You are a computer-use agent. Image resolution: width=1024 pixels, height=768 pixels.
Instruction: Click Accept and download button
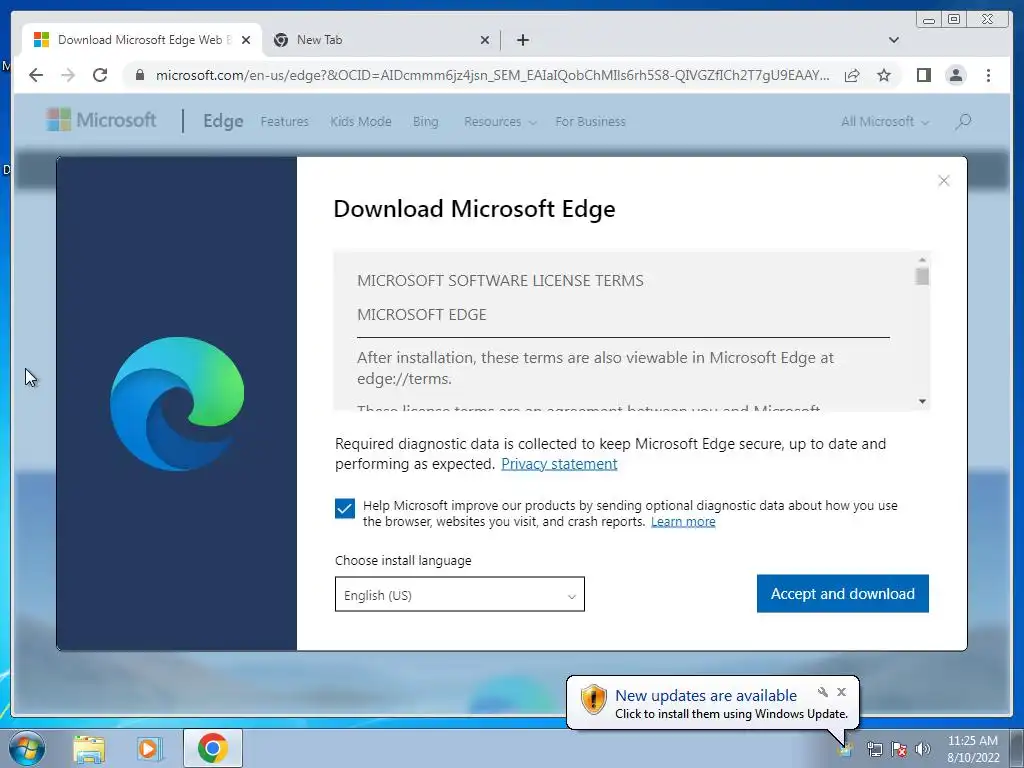pos(842,594)
